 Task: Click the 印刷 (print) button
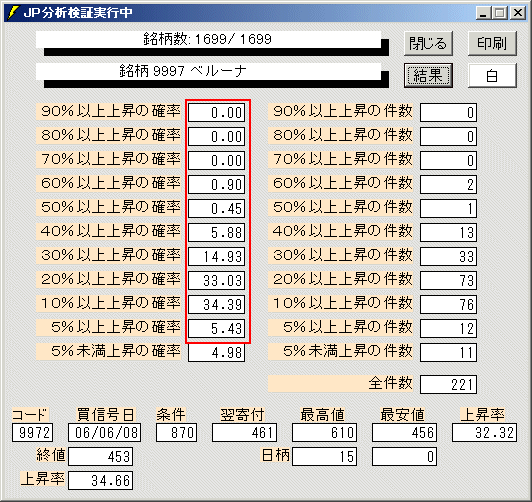pyautogui.click(x=492, y=43)
